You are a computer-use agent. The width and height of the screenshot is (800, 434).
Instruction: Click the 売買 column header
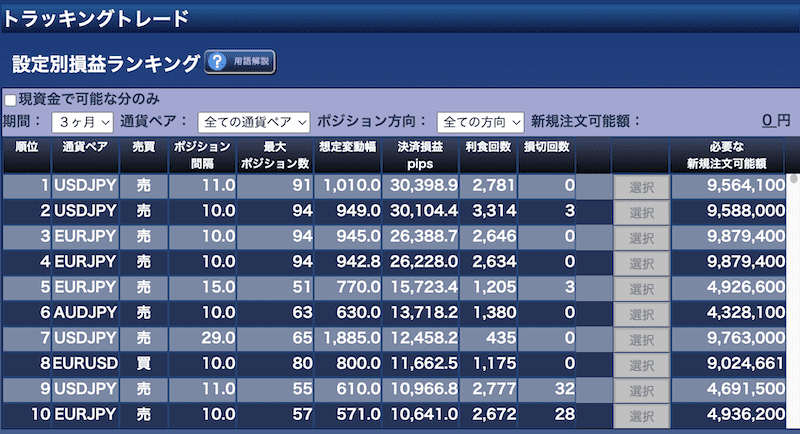(144, 155)
